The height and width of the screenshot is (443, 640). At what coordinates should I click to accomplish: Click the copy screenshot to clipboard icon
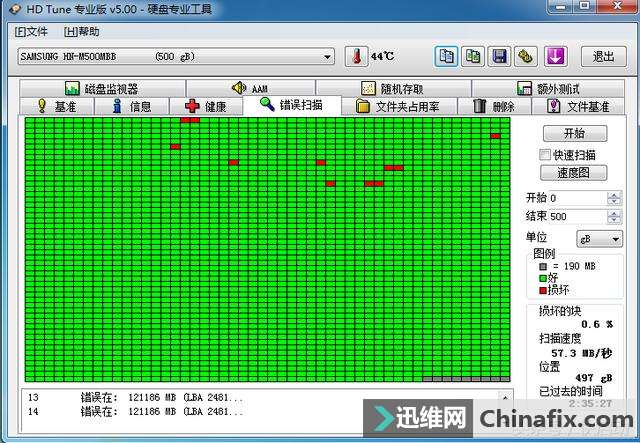(473, 56)
